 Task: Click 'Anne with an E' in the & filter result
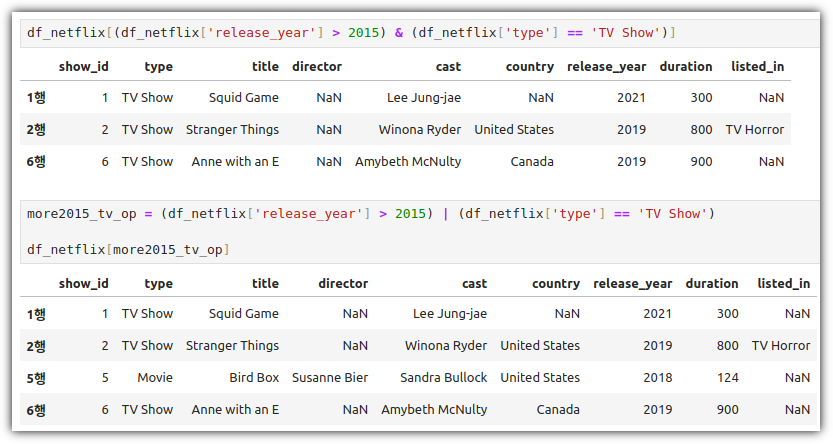pos(235,161)
